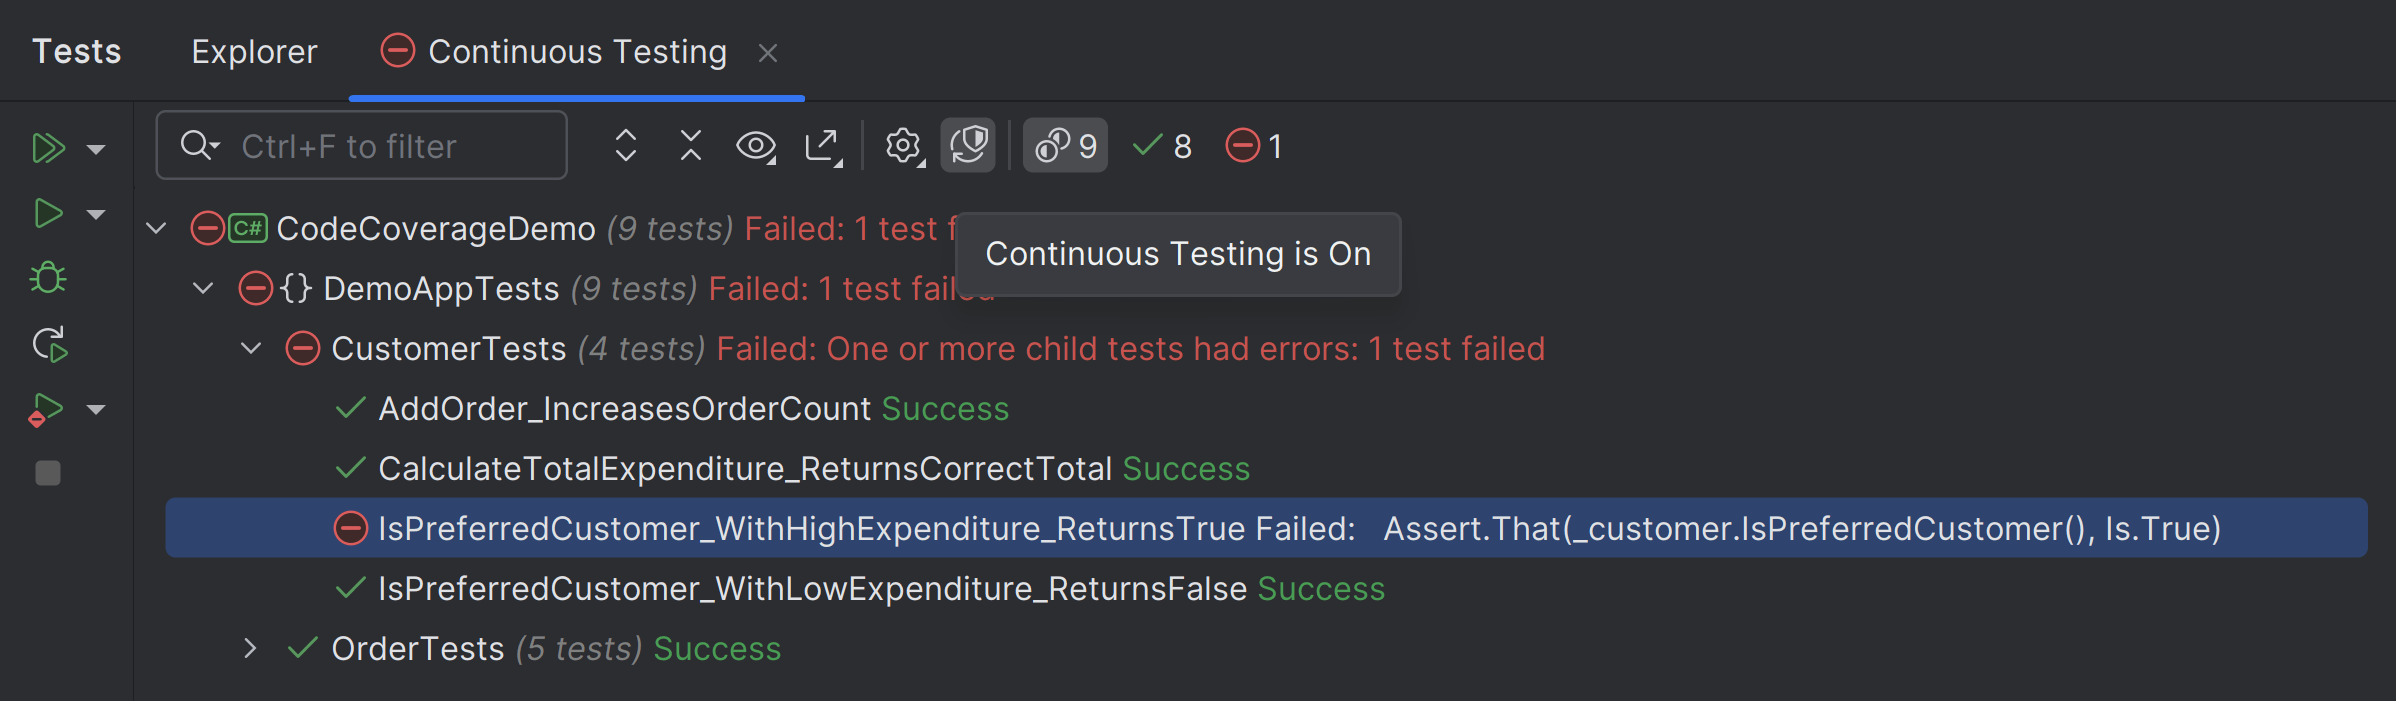Expand the OrderTests node
This screenshot has height=701, width=2396.
click(250, 649)
